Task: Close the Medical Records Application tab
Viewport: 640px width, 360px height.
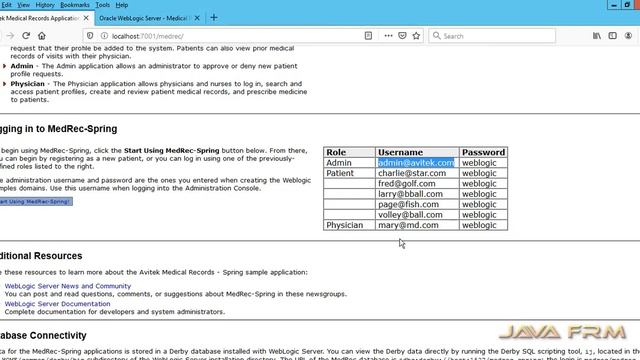Action: pos(86,18)
